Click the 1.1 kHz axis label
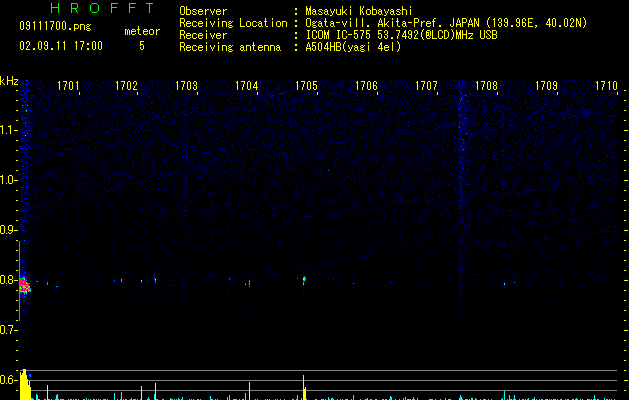The width and height of the screenshot is (629, 400). [x=8, y=130]
